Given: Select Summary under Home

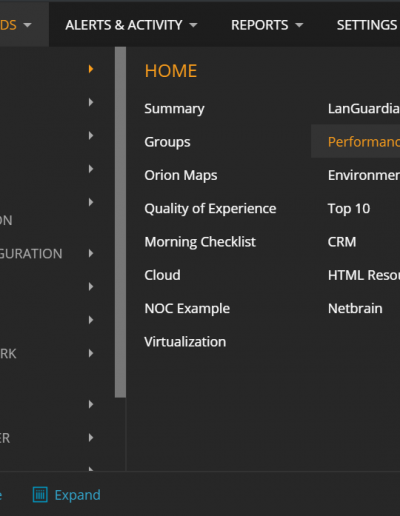Looking at the screenshot, I should (x=174, y=109).
